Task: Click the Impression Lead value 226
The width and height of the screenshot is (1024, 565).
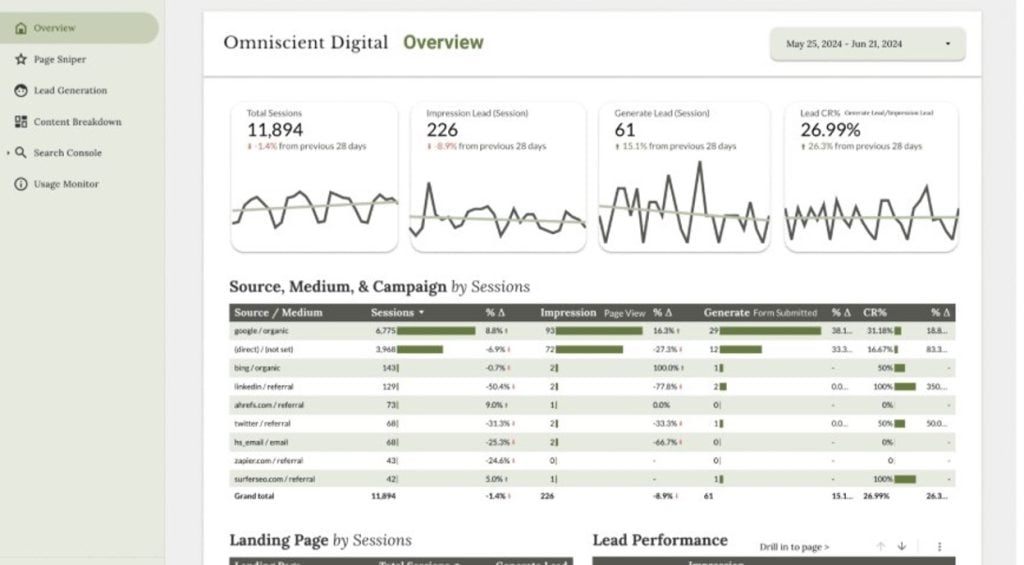Action: pyautogui.click(x=442, y=129)
